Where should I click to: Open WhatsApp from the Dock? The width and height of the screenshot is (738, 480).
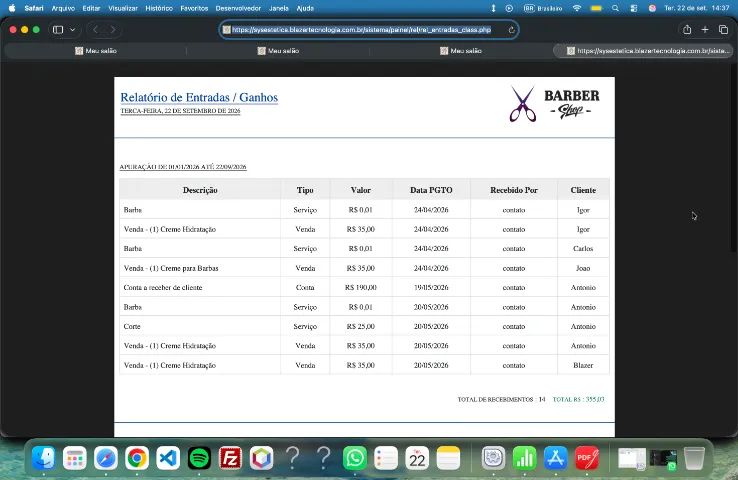coord(354,457)
